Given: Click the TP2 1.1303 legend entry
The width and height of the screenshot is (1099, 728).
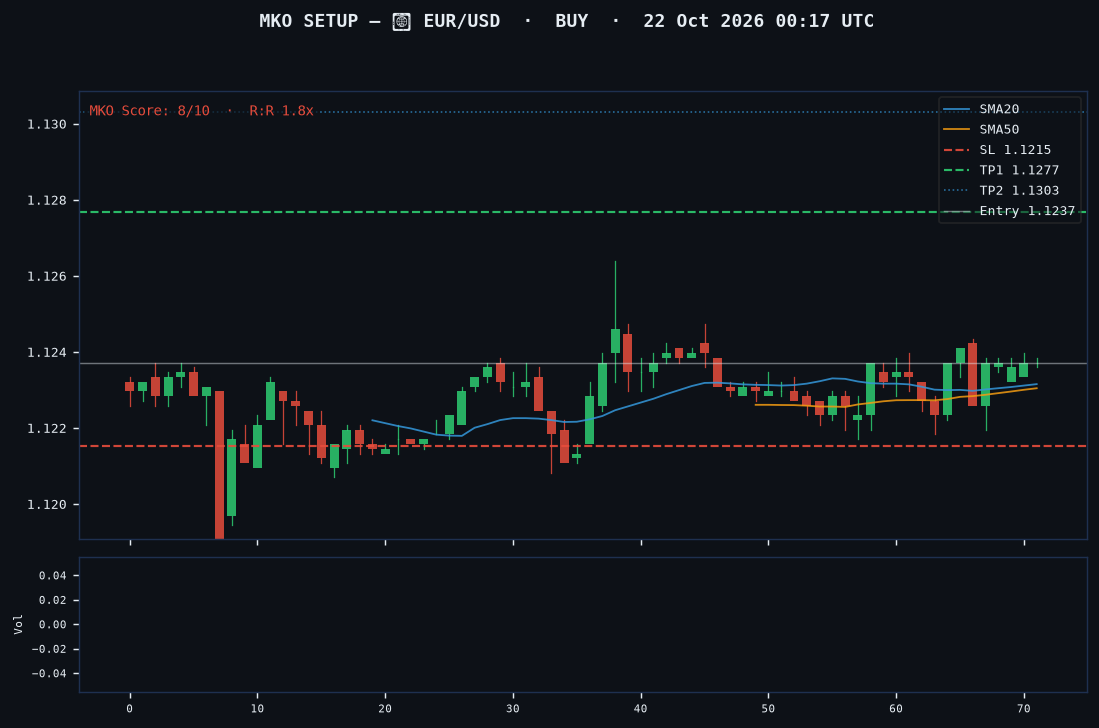Looking at the screenshot, I should point(1002,191).
